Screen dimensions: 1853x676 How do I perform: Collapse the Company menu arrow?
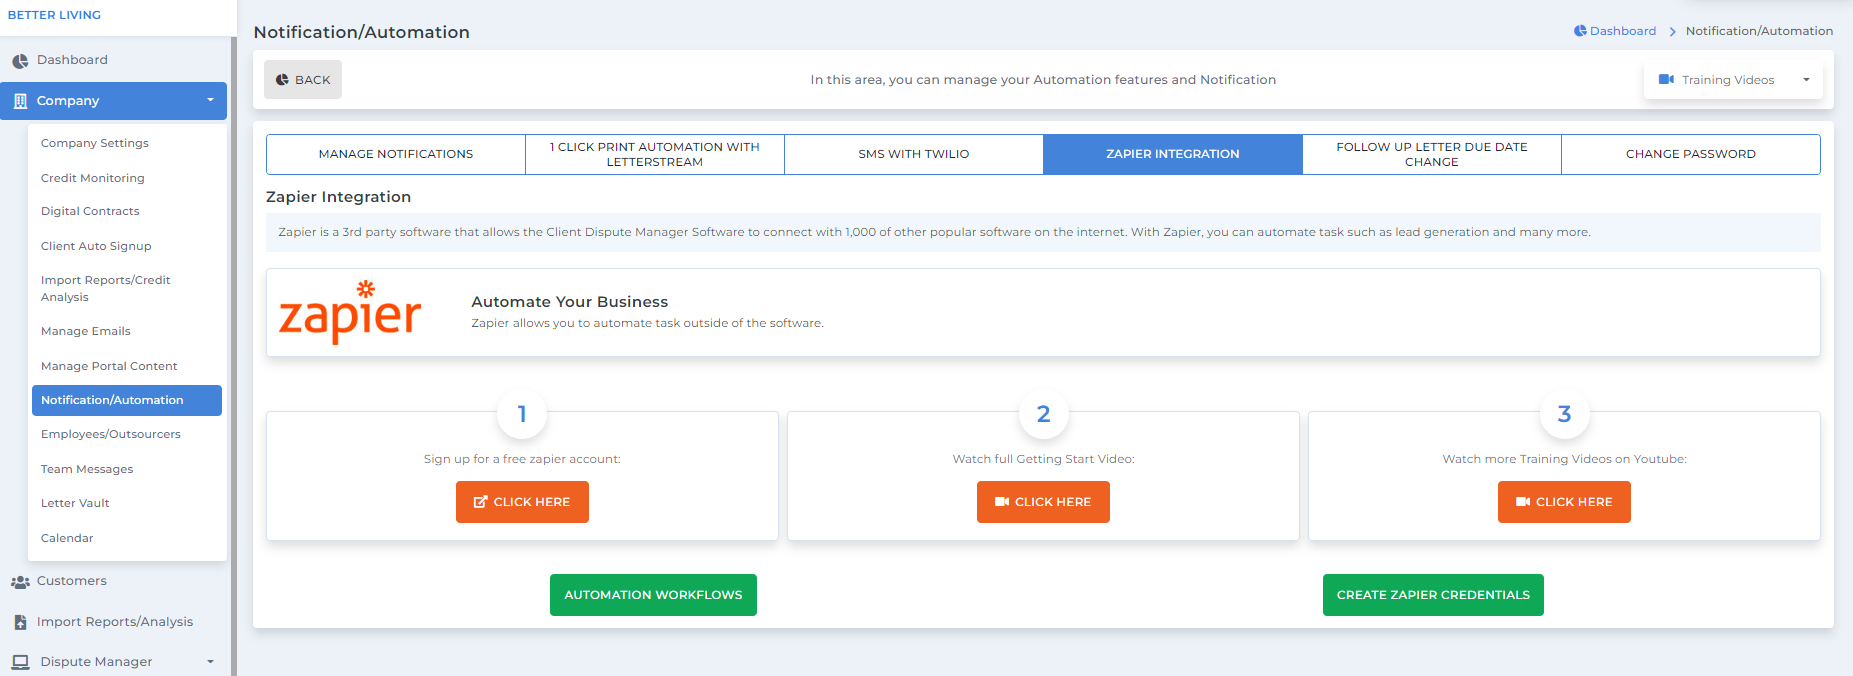(210, 101)
